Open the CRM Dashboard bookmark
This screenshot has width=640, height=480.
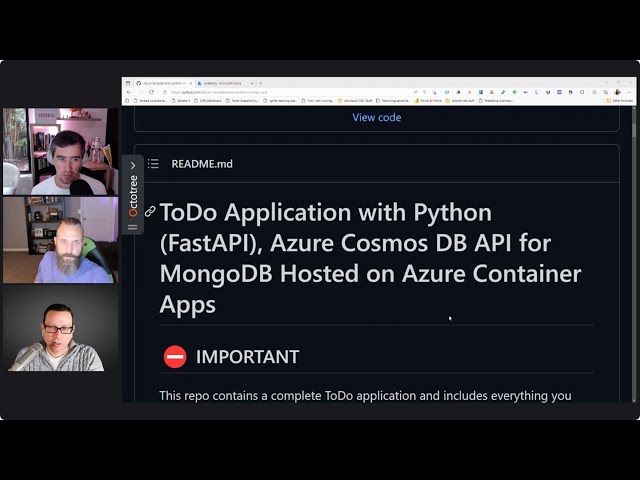click(208, 100)
